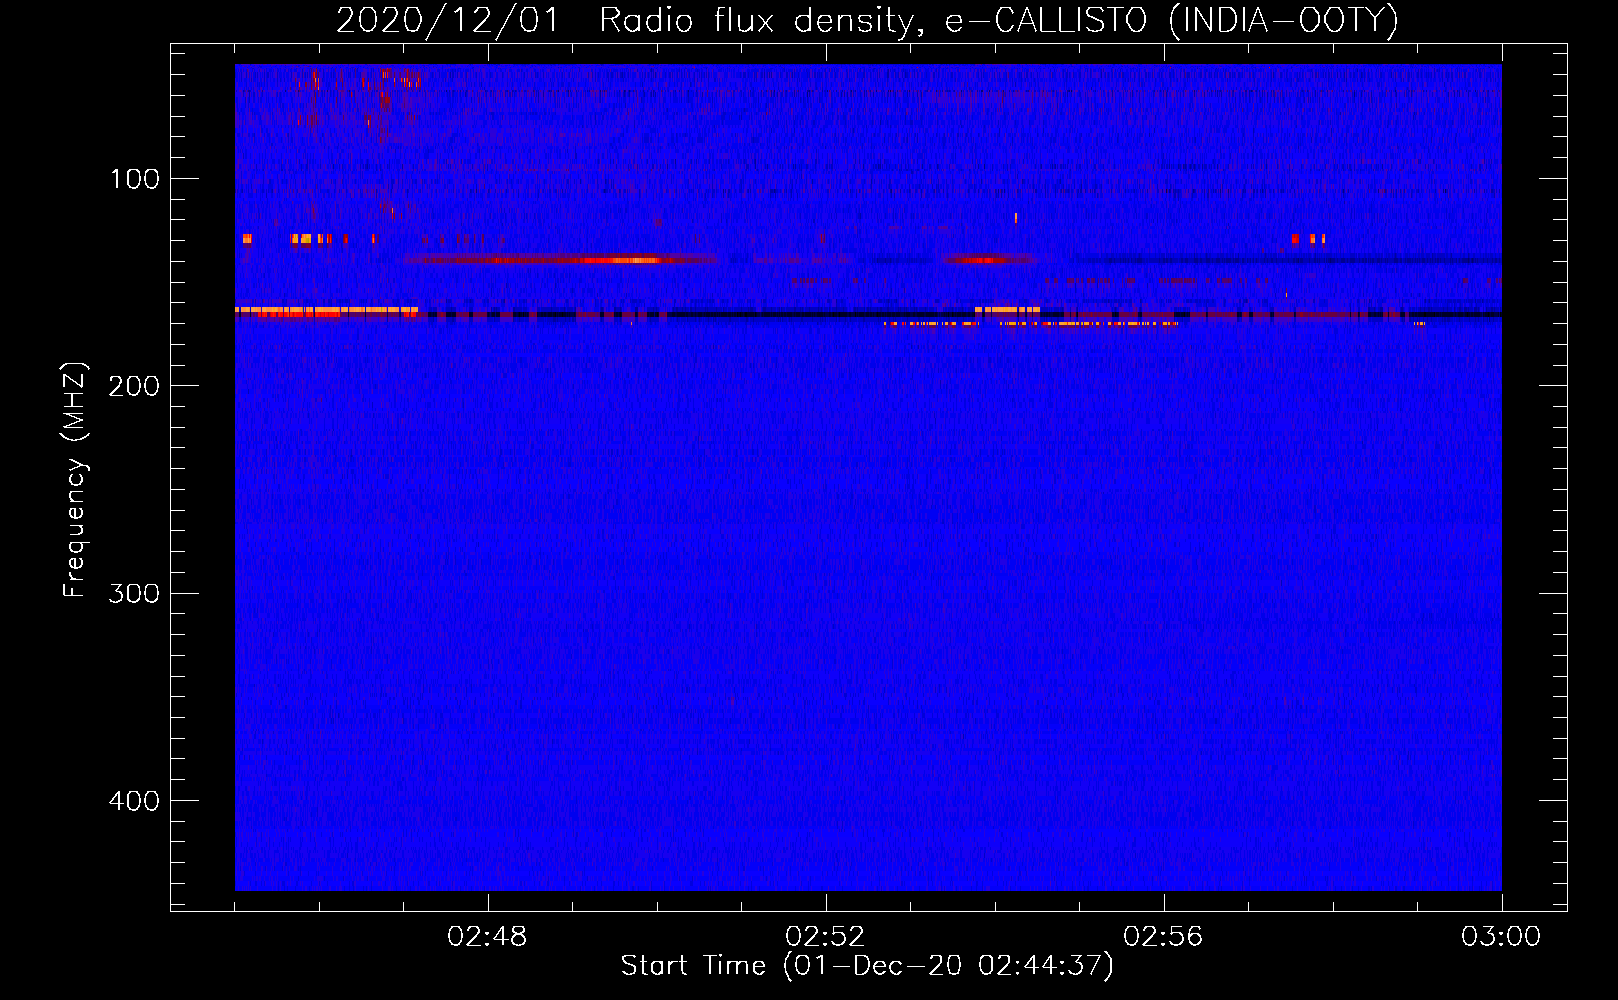Click the 'Start Time (01-Dec-20 02:44:37)' label
Screen dimensions: 1618x1000
coord(867,966)
